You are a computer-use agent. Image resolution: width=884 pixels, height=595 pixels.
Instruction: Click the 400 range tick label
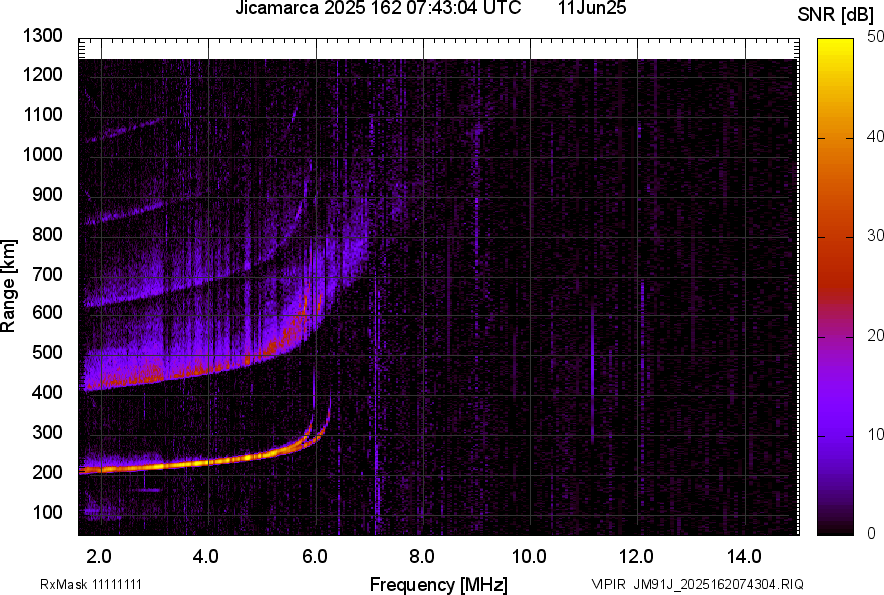tap(47, 392)
